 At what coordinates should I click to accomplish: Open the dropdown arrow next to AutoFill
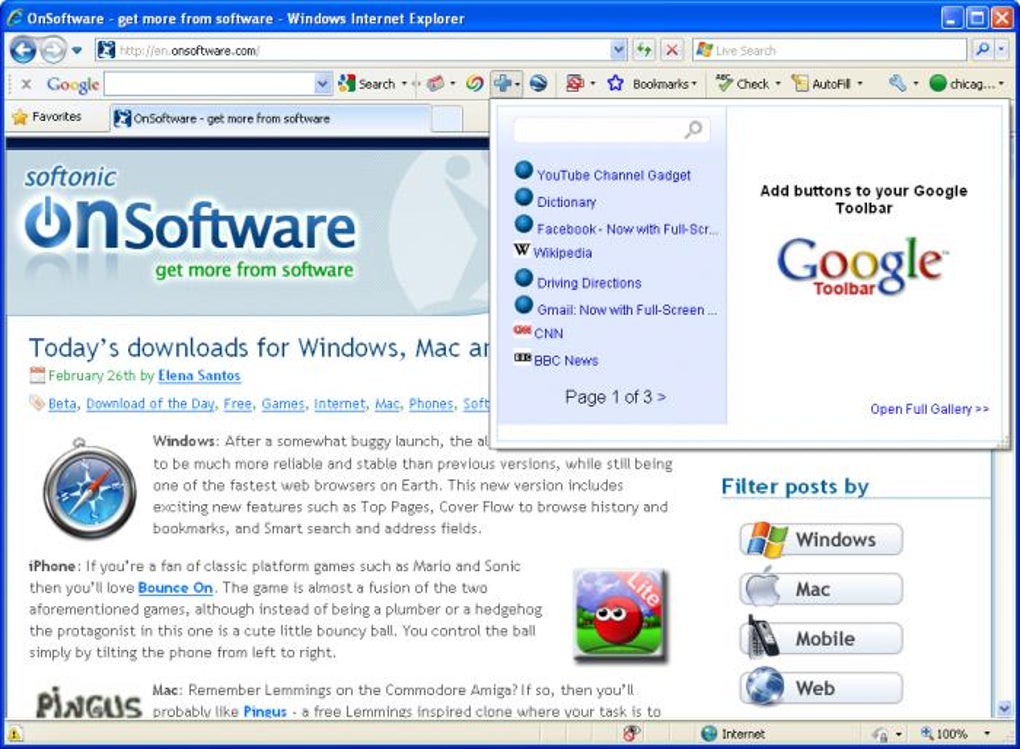(x=860, y=84)
